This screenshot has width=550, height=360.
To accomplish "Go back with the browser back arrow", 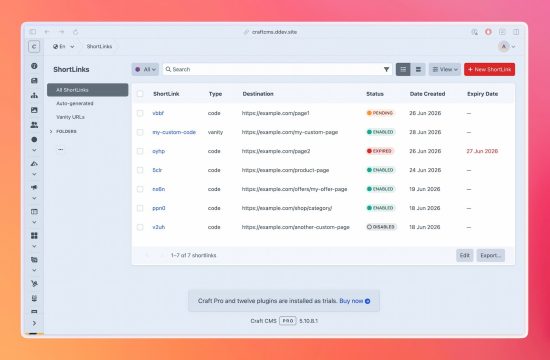I will (x=47, y=32).
